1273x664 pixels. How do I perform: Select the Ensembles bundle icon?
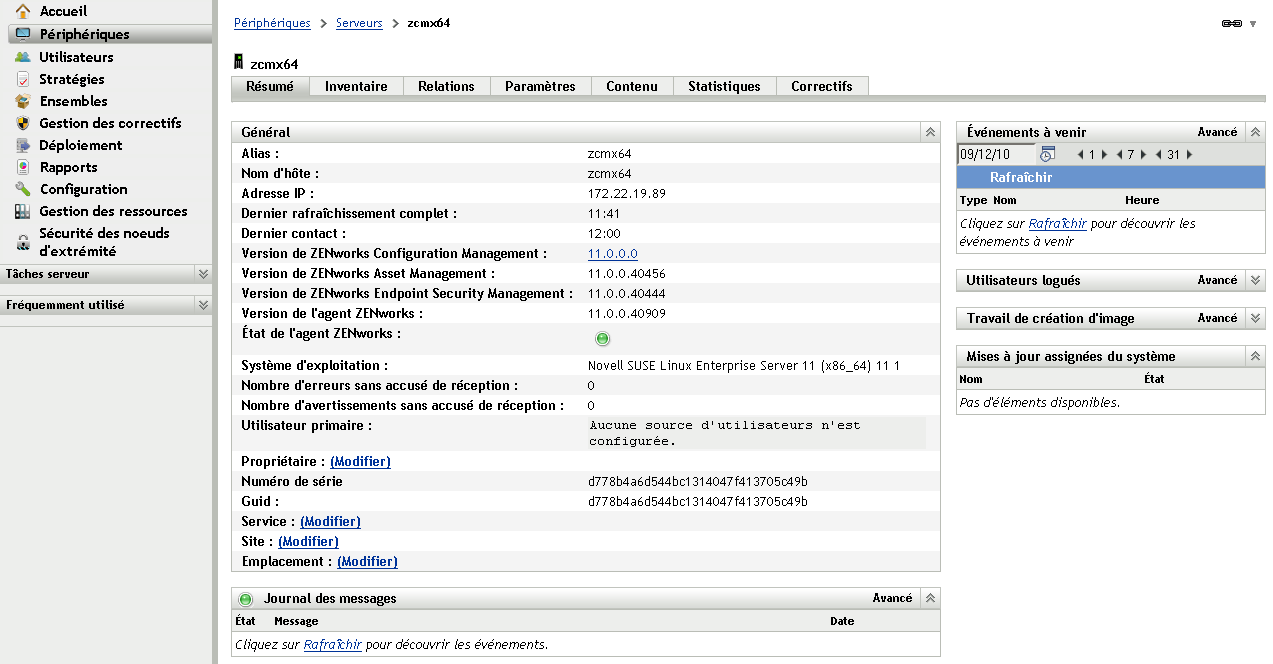point(22,101)
